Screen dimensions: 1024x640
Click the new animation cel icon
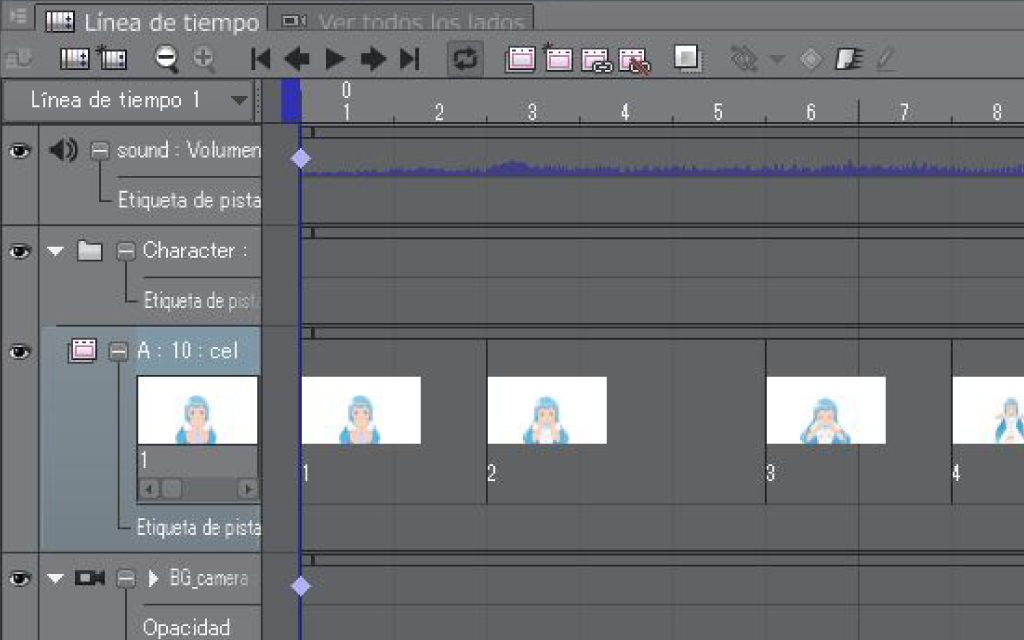click(x=557, y=59)
